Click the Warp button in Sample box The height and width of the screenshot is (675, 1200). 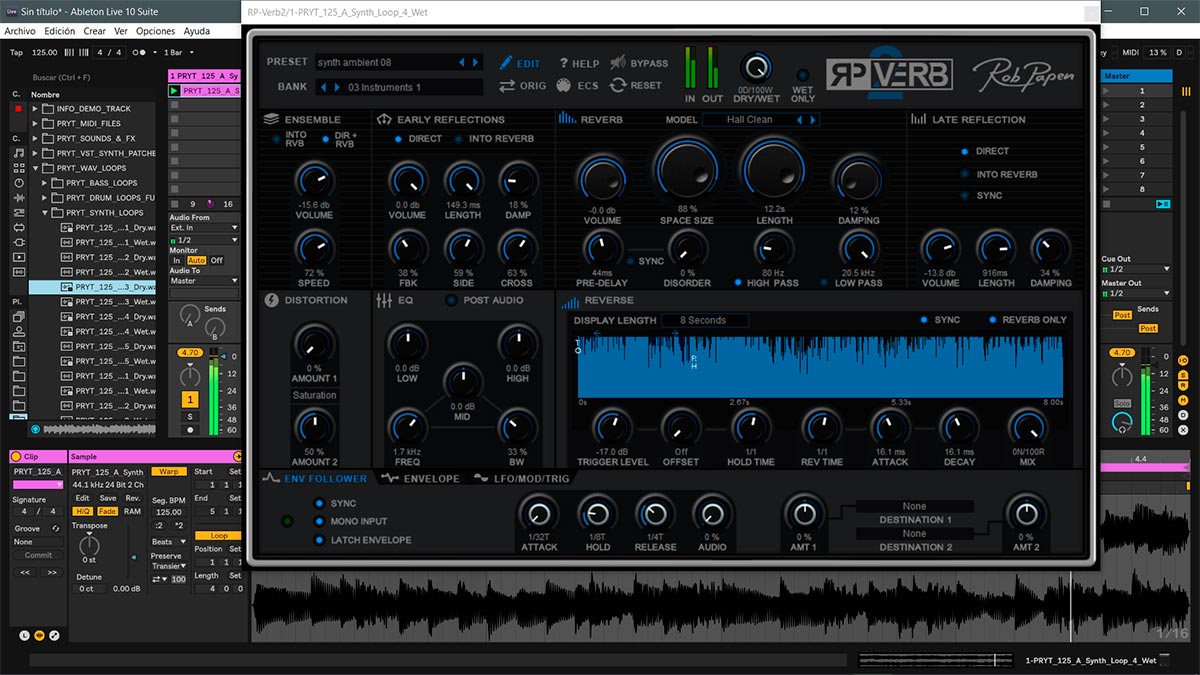click(x=169, y=471)
